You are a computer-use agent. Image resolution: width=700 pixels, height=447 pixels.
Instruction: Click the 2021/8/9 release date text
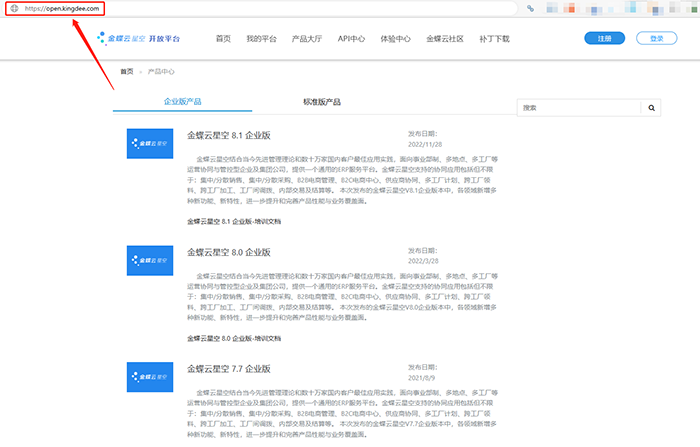(x=421, y=378)
